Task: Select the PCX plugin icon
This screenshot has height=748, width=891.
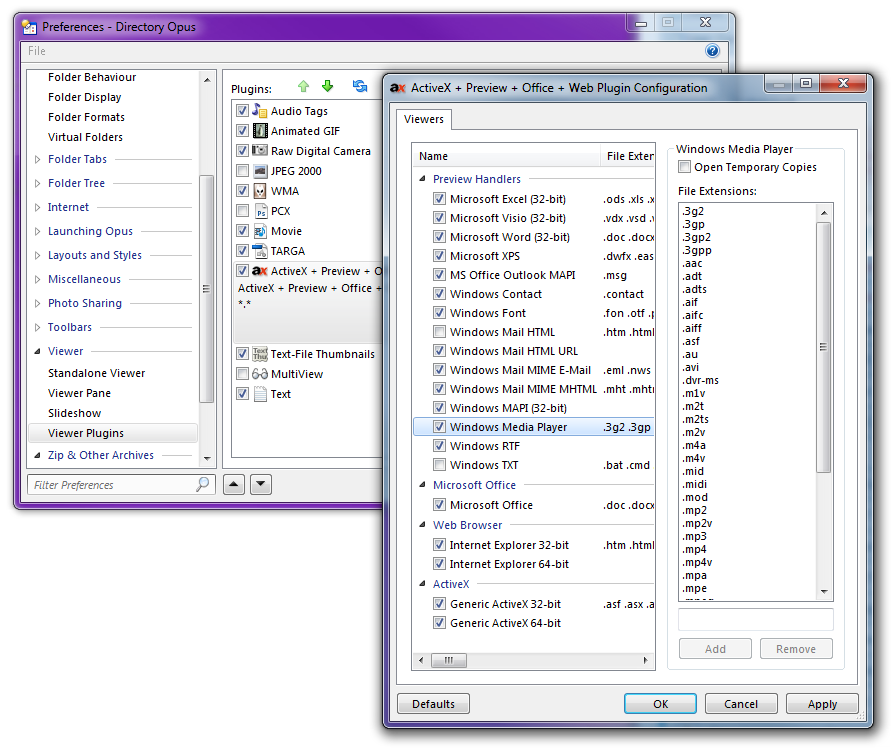Action: coord(260,211)
